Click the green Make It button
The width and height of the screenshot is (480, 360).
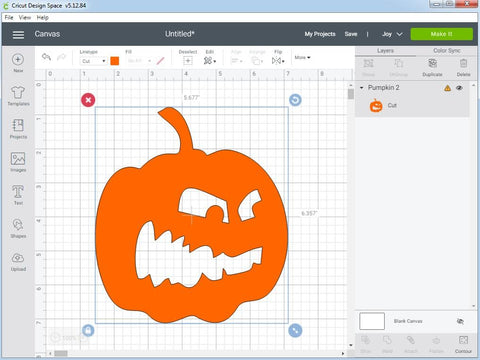[441, 34]
